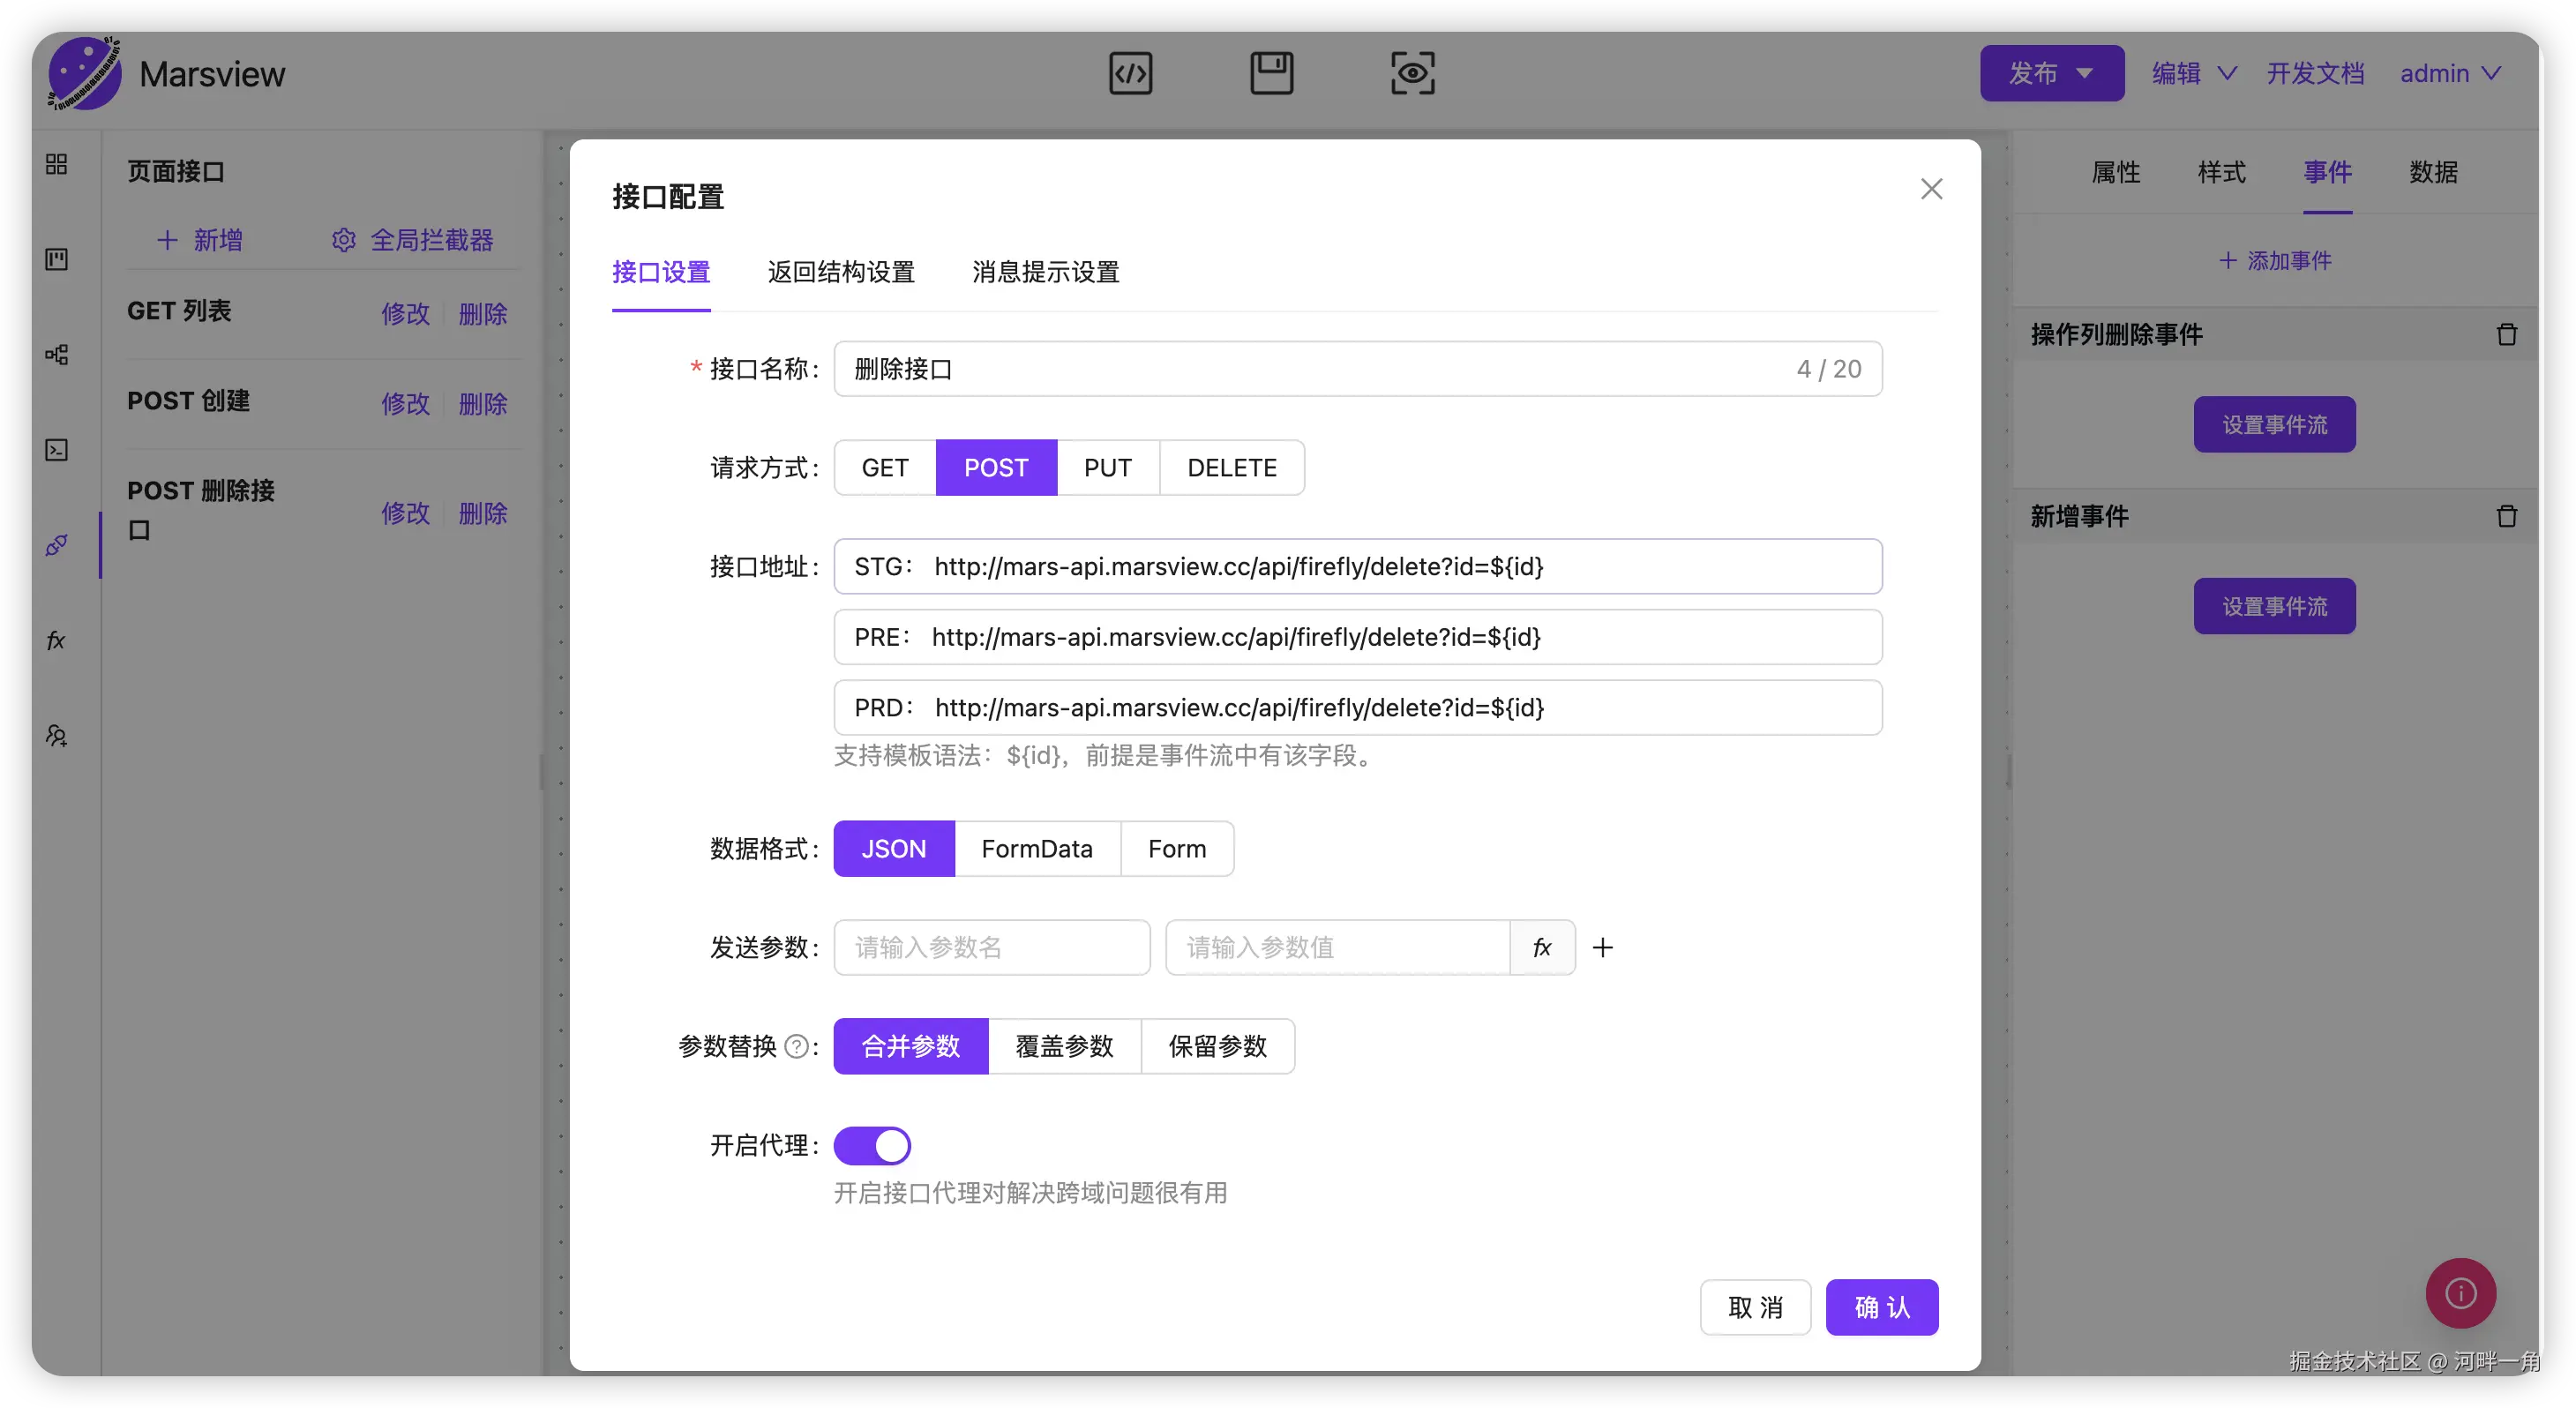This screenshot has width=2576, height=1408.
Task: Click help question icon beside 参数替换
Action: (796, 1046)
